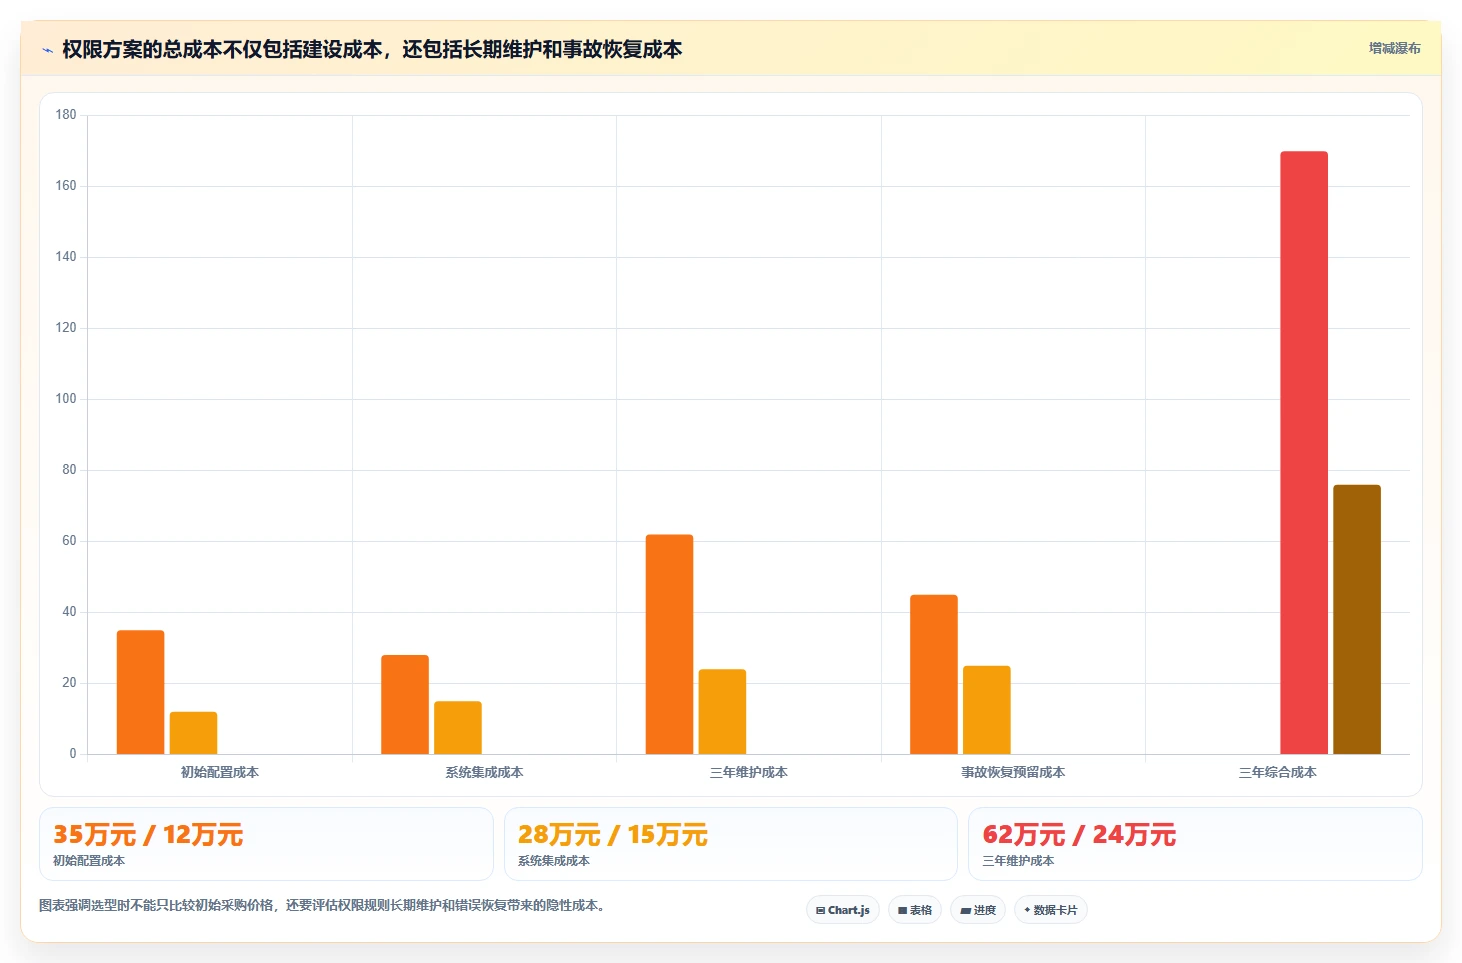Viewport: 1462px width, 963px height.
Task: Click y-axis value 20
Action: (x=69, y=683)
